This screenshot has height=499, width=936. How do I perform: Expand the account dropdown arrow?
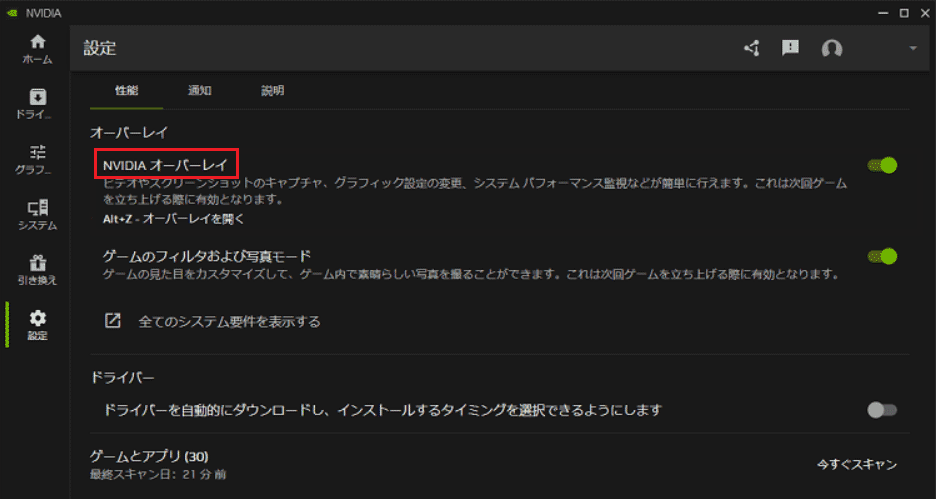point(913,48)
